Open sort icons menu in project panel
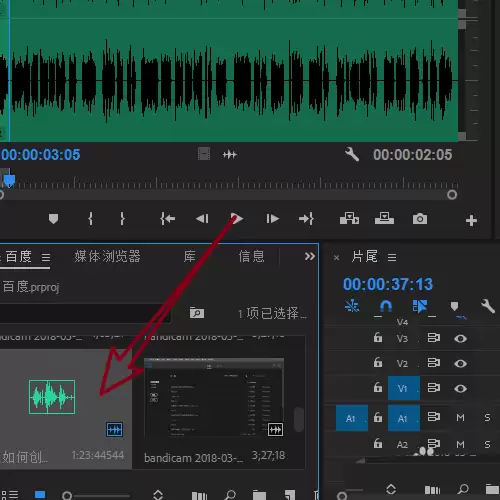This screenshot has width=500, height=500. (158, 495)
